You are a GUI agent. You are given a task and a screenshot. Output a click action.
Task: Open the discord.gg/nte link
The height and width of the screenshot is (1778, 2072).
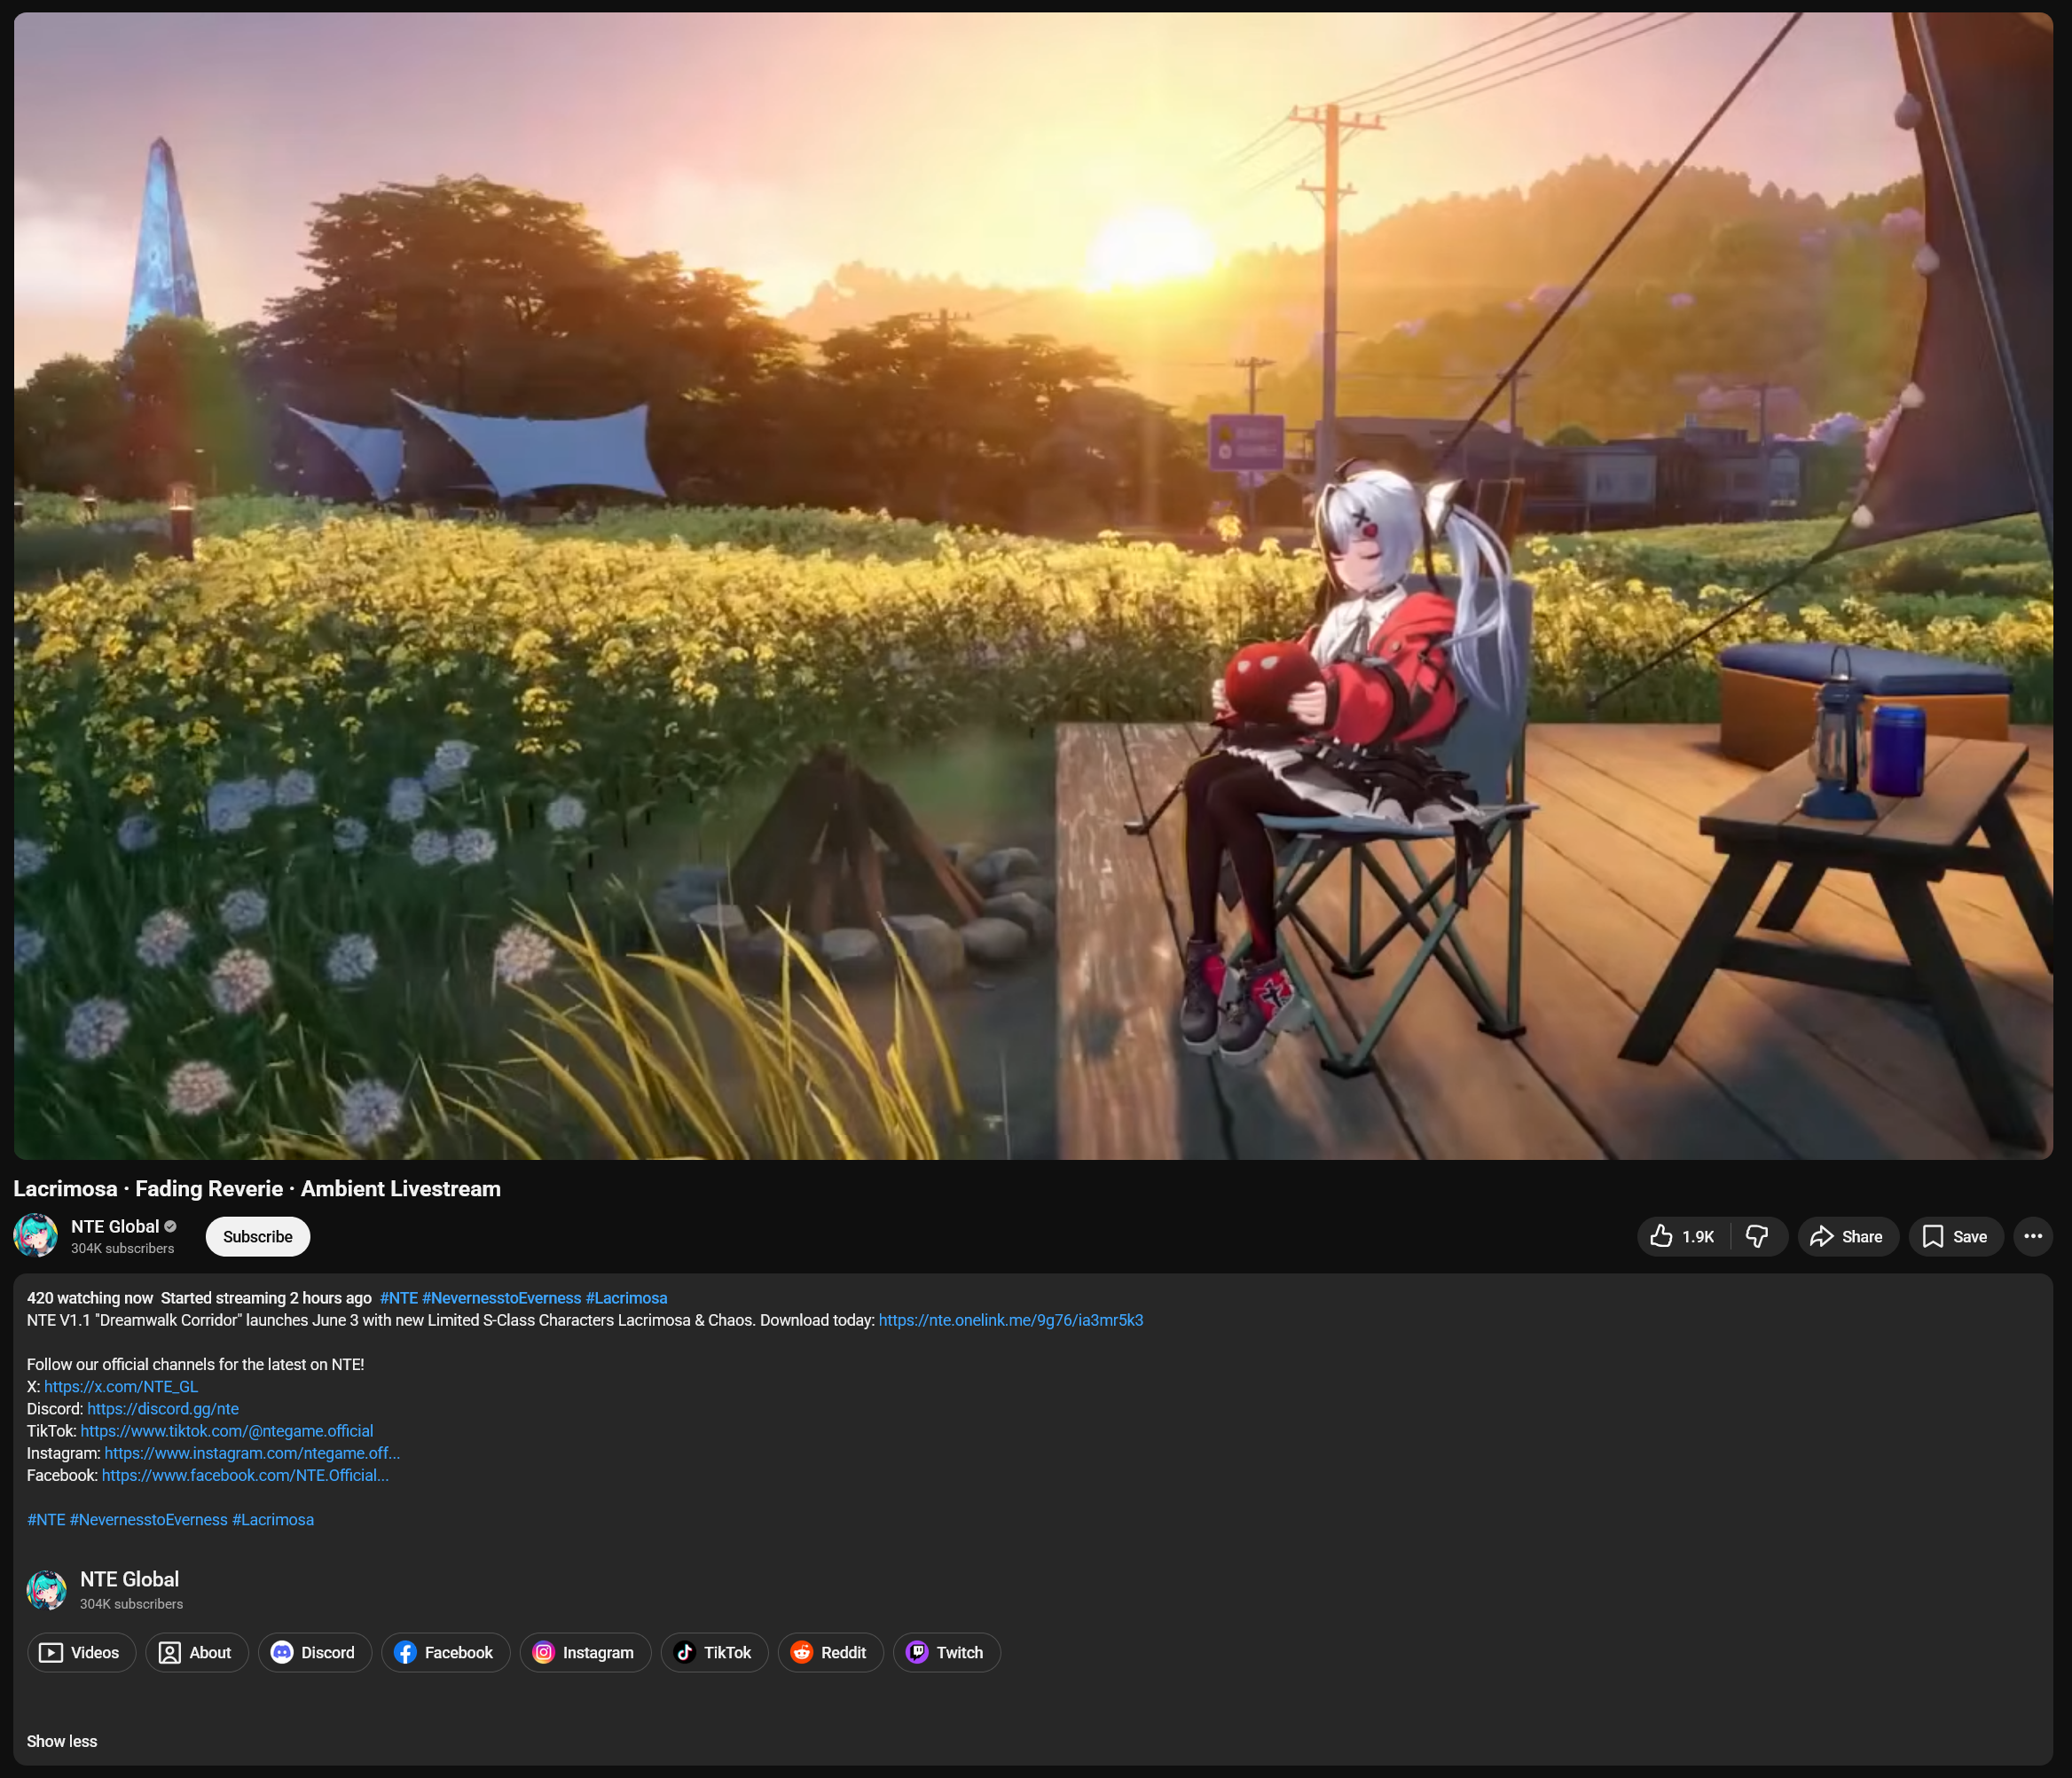[x=163, y=1409]
